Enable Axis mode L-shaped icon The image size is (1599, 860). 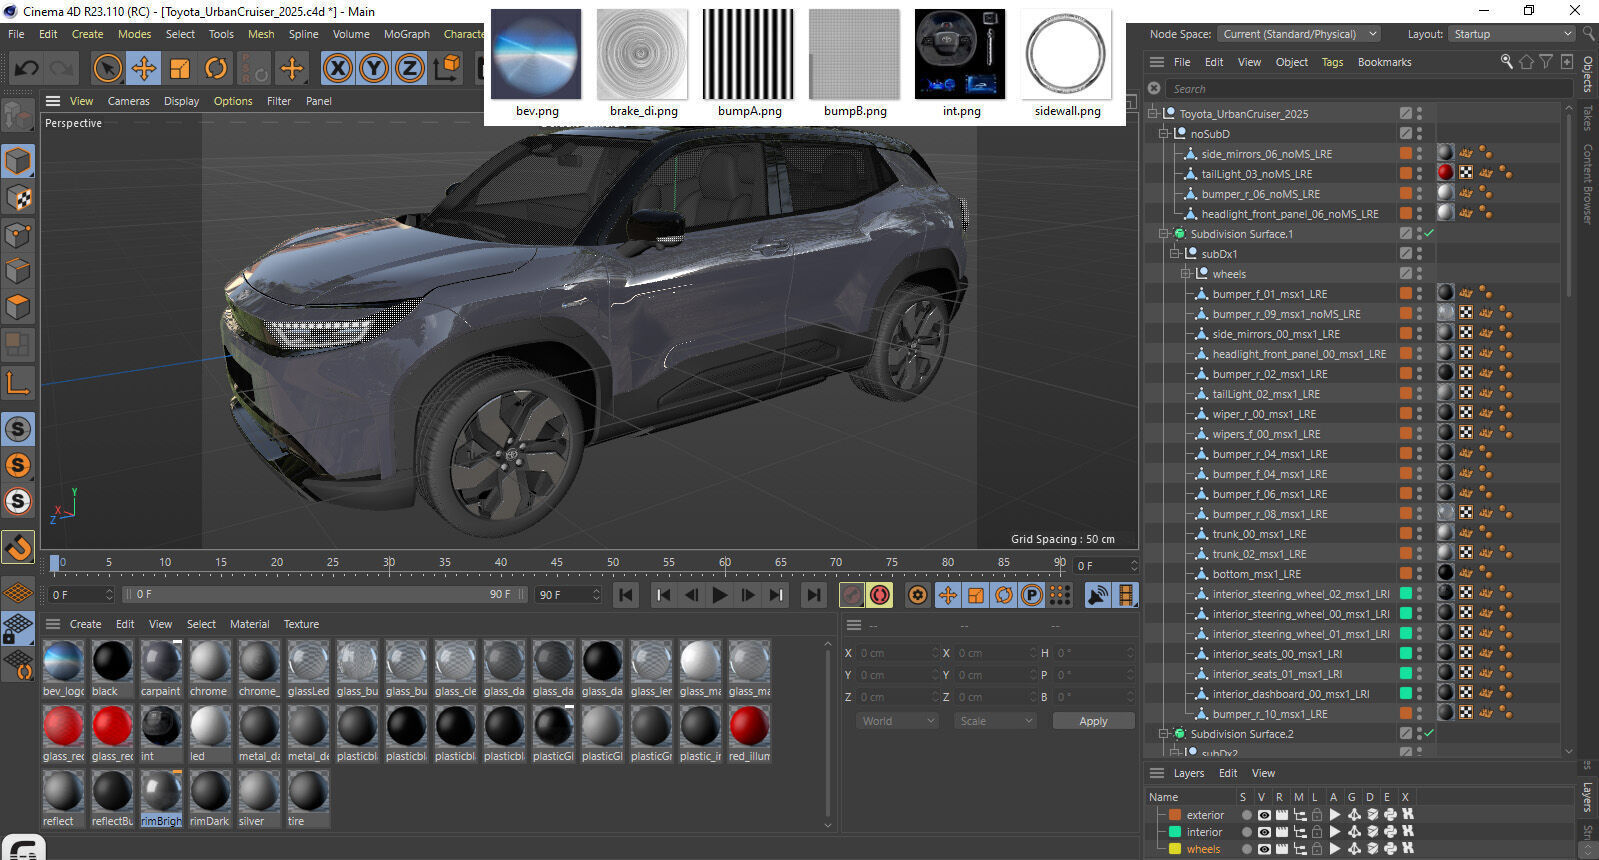coord(18,382)
